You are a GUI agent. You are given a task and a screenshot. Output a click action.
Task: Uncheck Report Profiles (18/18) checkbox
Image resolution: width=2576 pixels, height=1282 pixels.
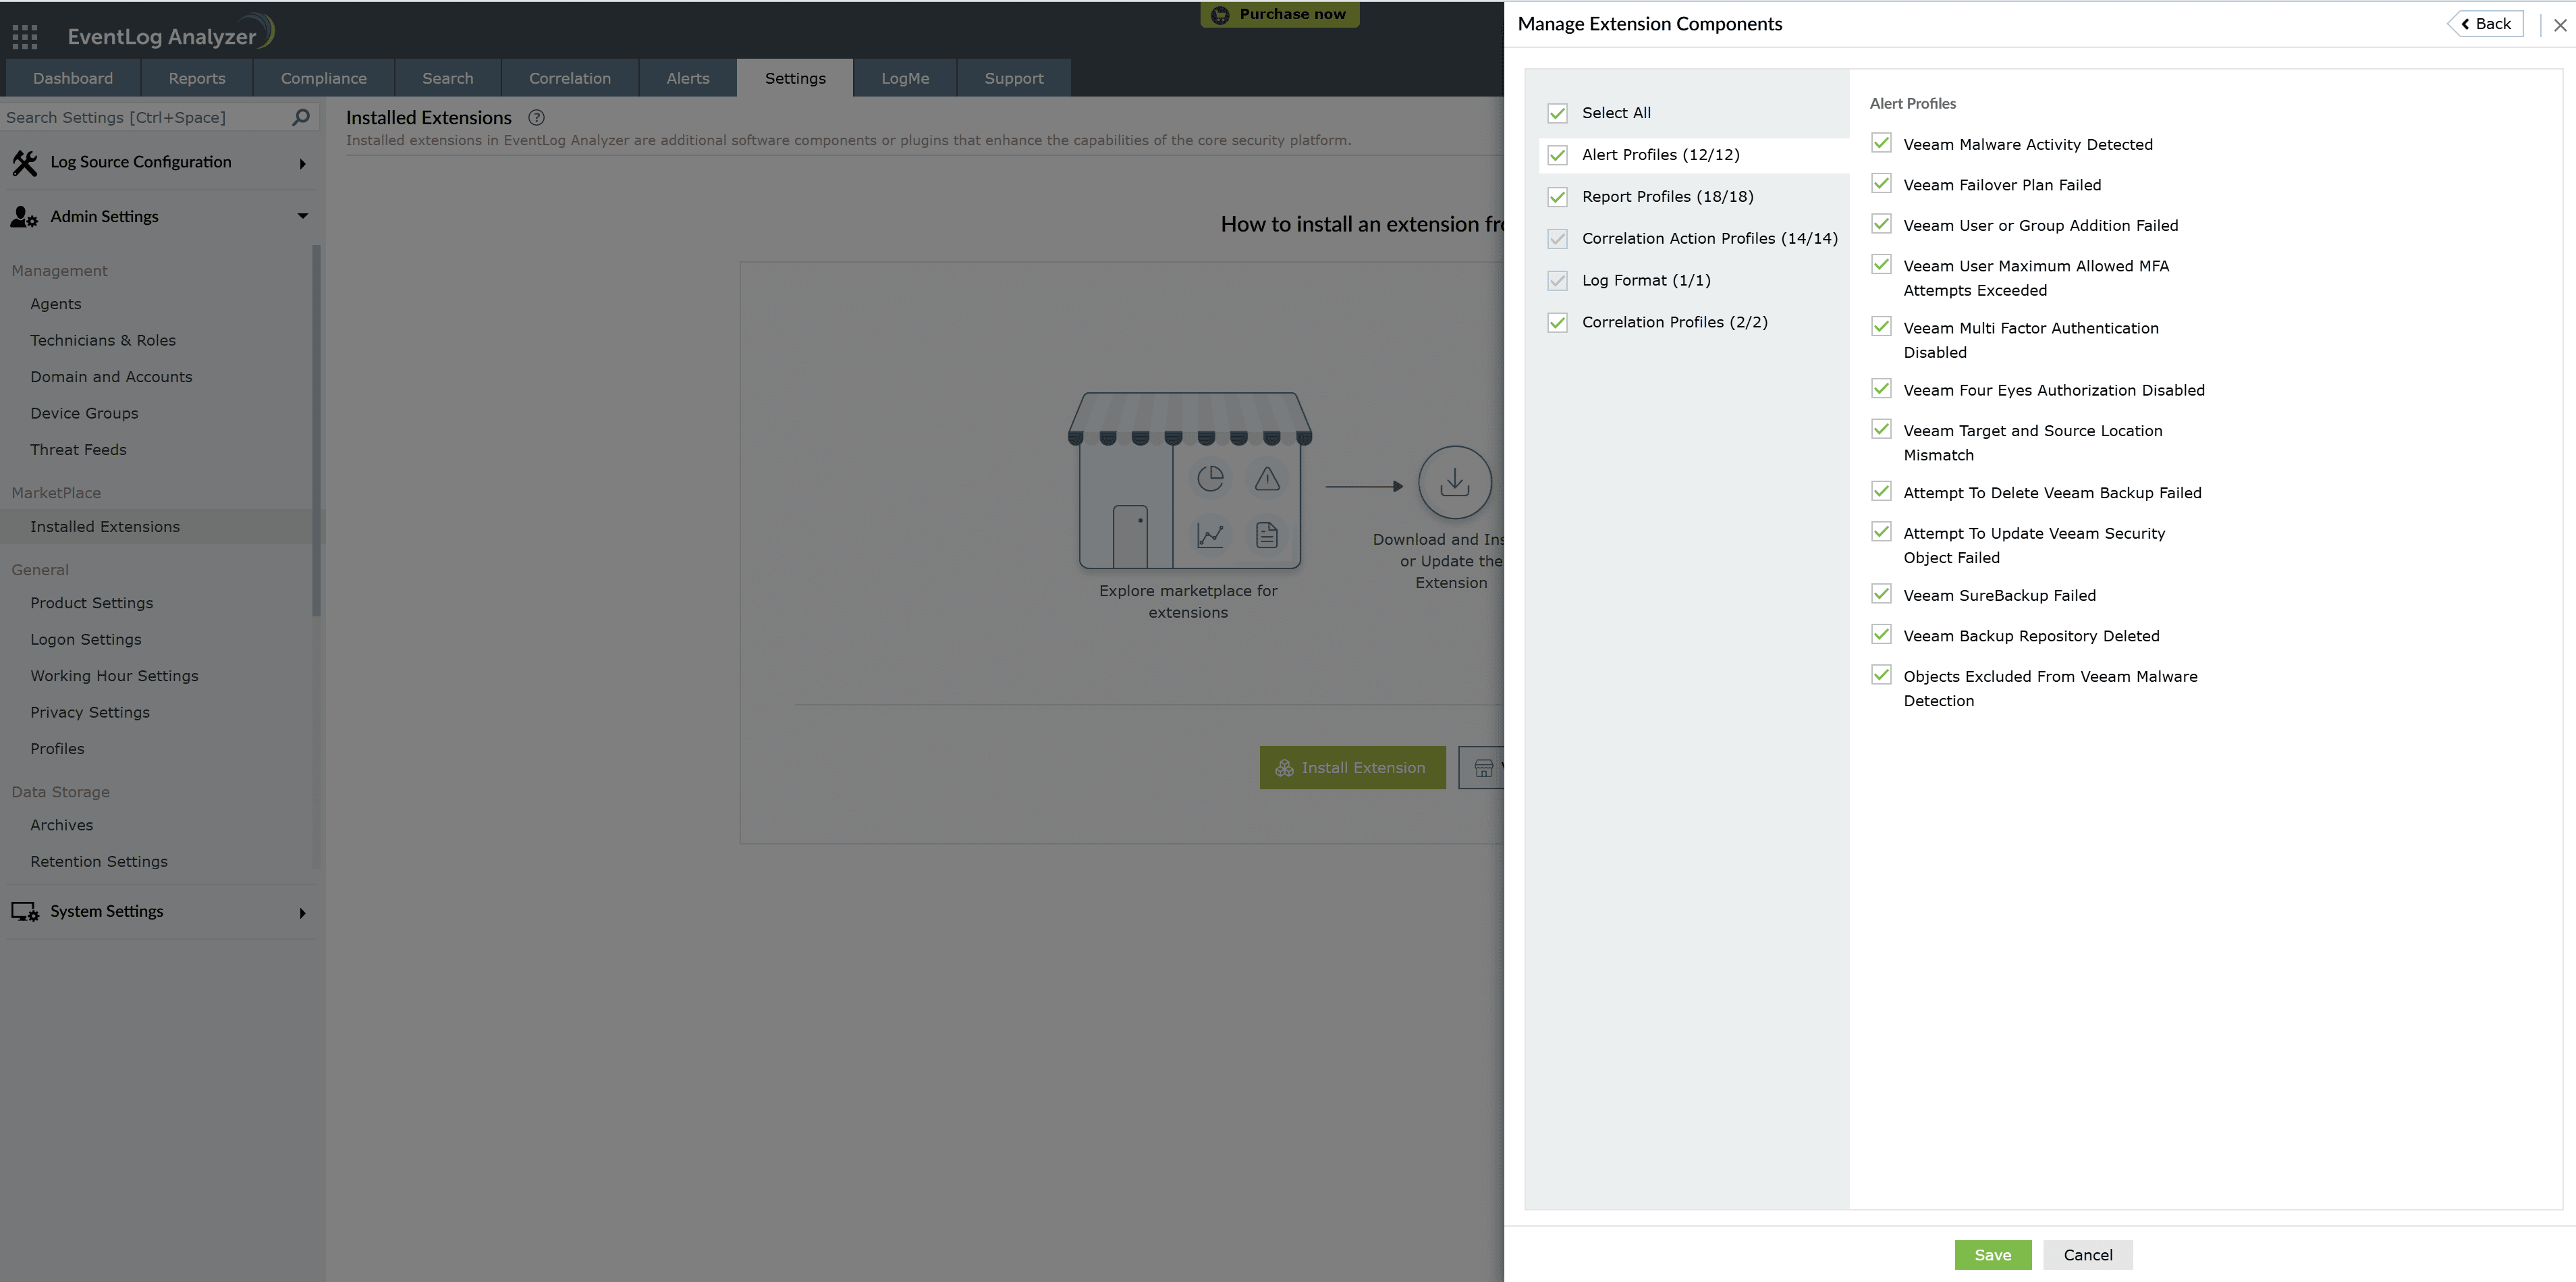click(1557, 197)
